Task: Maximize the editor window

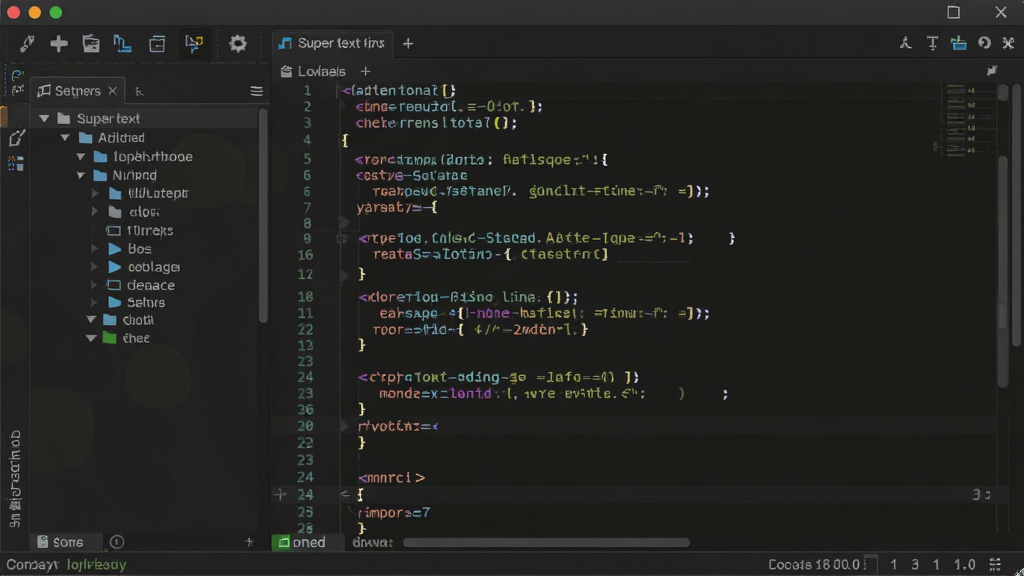Action: [x=953, y=12]
